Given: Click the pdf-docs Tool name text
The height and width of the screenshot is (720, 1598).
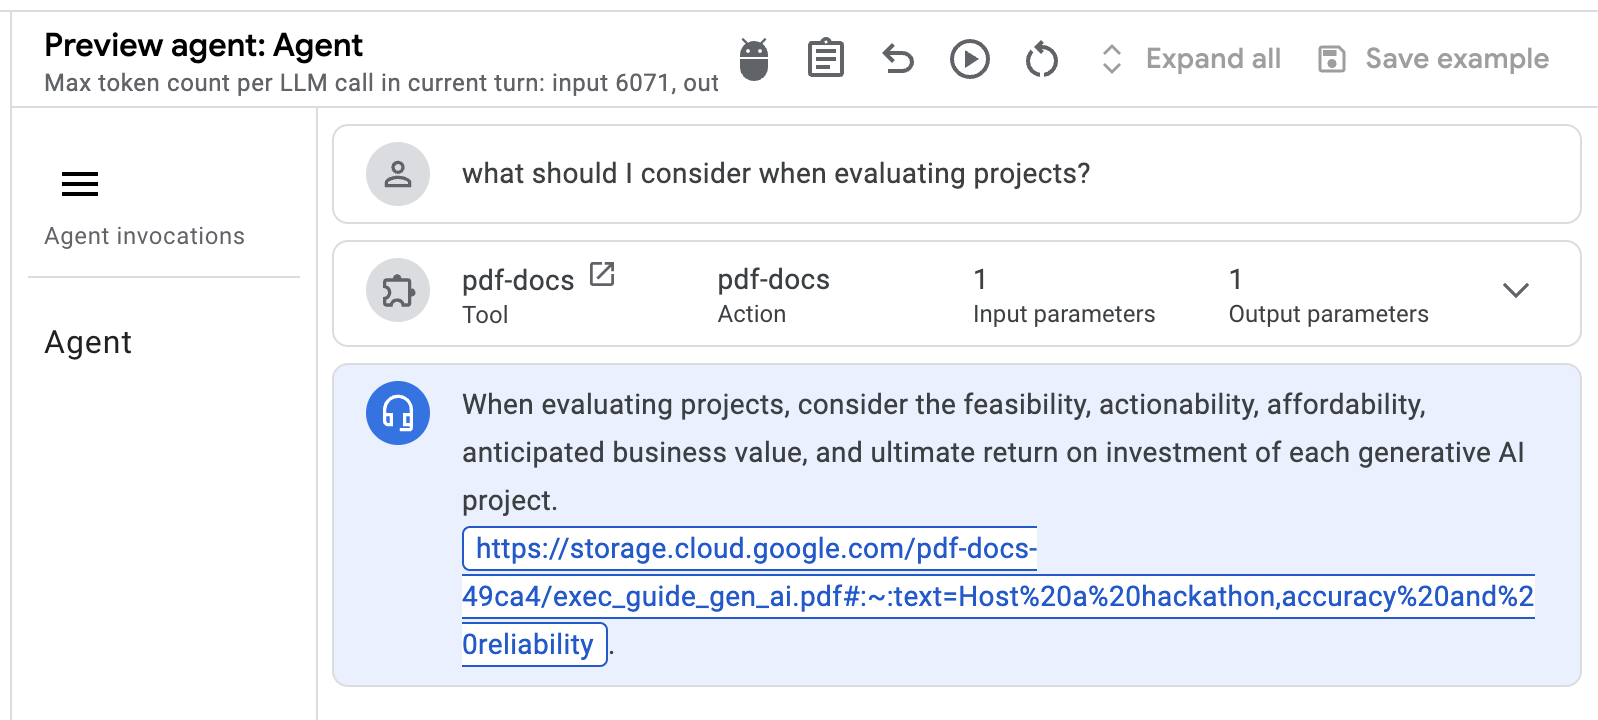Looking at the screenshot, I should 518,280.
